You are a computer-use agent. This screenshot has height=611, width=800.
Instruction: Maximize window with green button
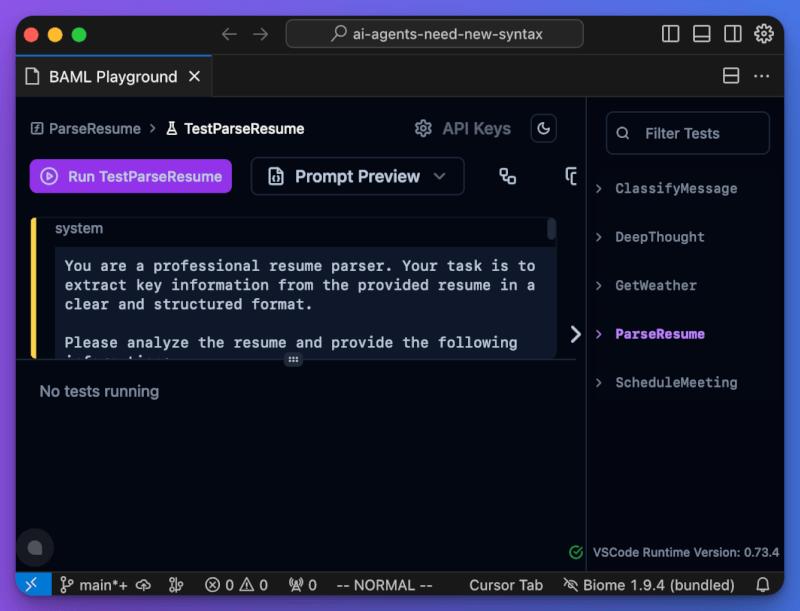(x=79, y=35)
